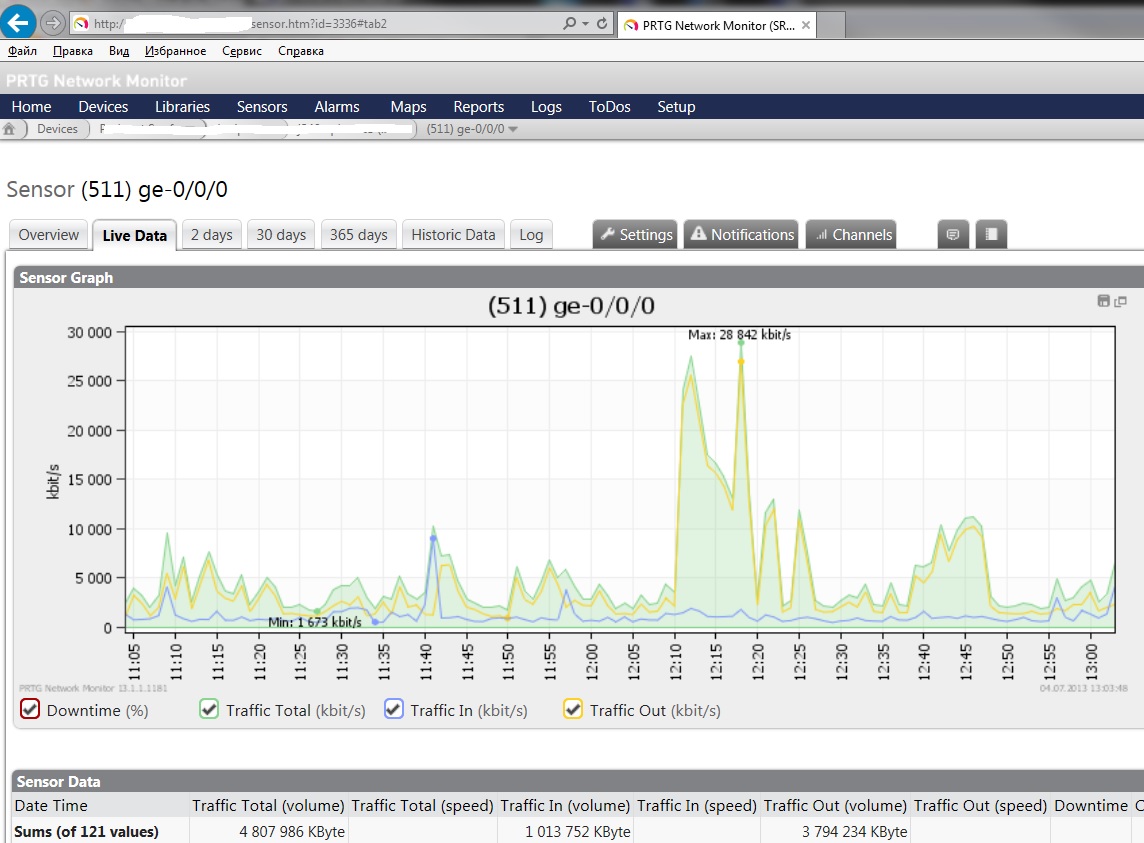Close the PRTG Network Monitor browser tab
Image resolution: width=1144 pixels, height=843 pixels.
tap(805, 25)
